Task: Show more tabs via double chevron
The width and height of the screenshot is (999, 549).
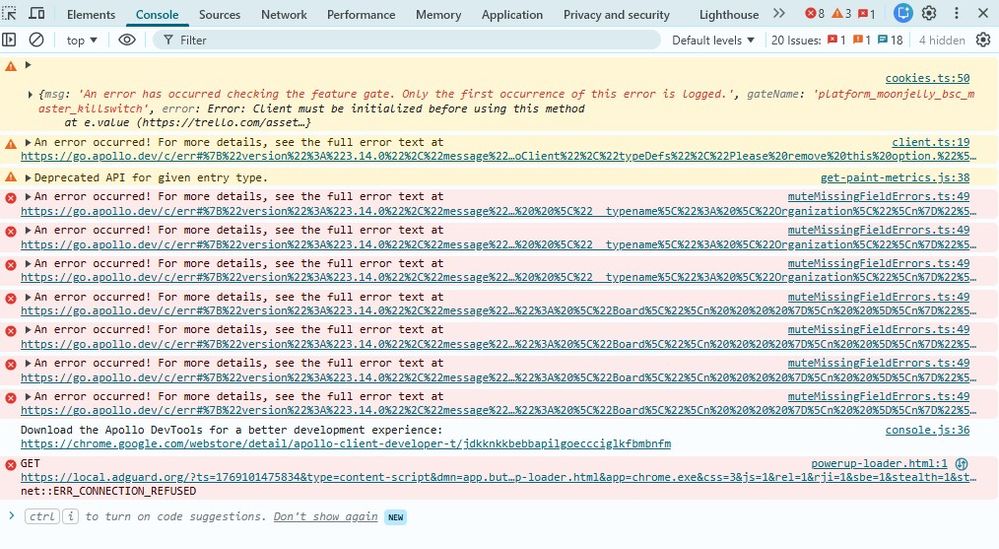Action: pyautogui.click(x=779, y=13)
